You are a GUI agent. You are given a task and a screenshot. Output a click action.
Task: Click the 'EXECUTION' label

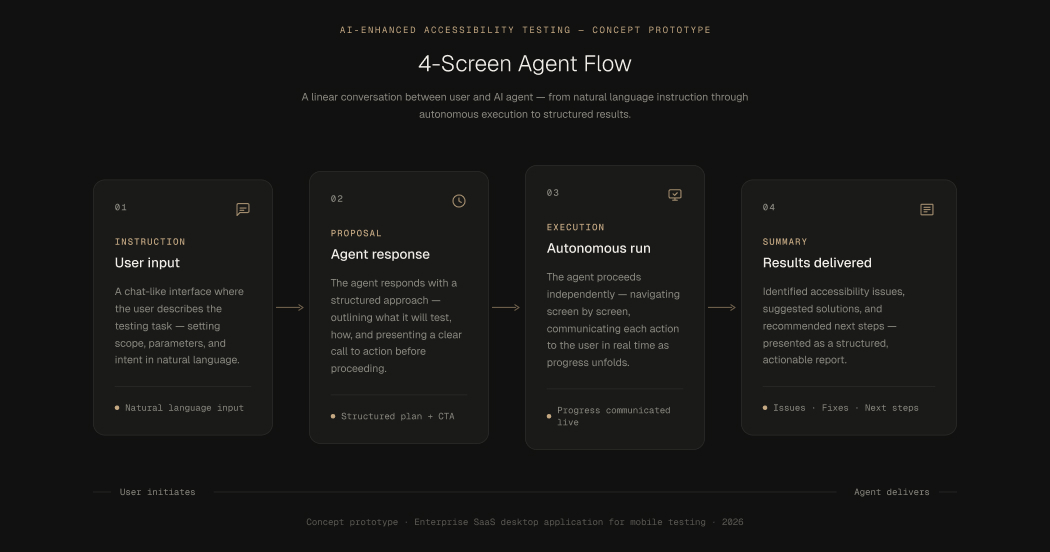pos(575,227)
